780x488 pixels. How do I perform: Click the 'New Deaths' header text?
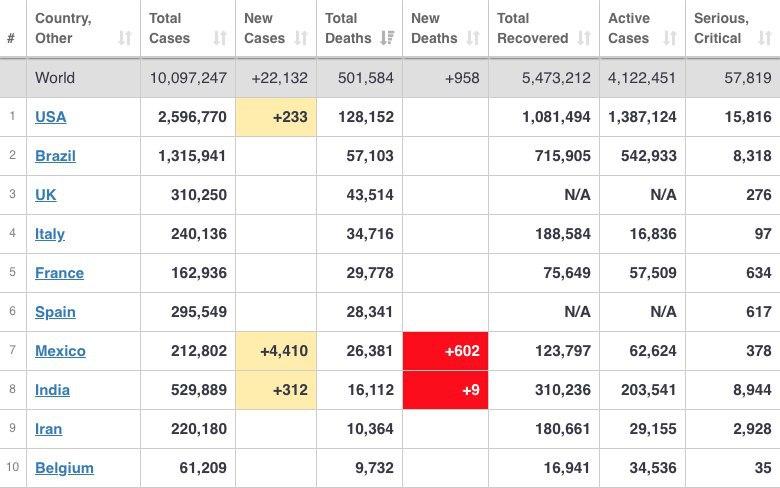[x=434, y=28]
